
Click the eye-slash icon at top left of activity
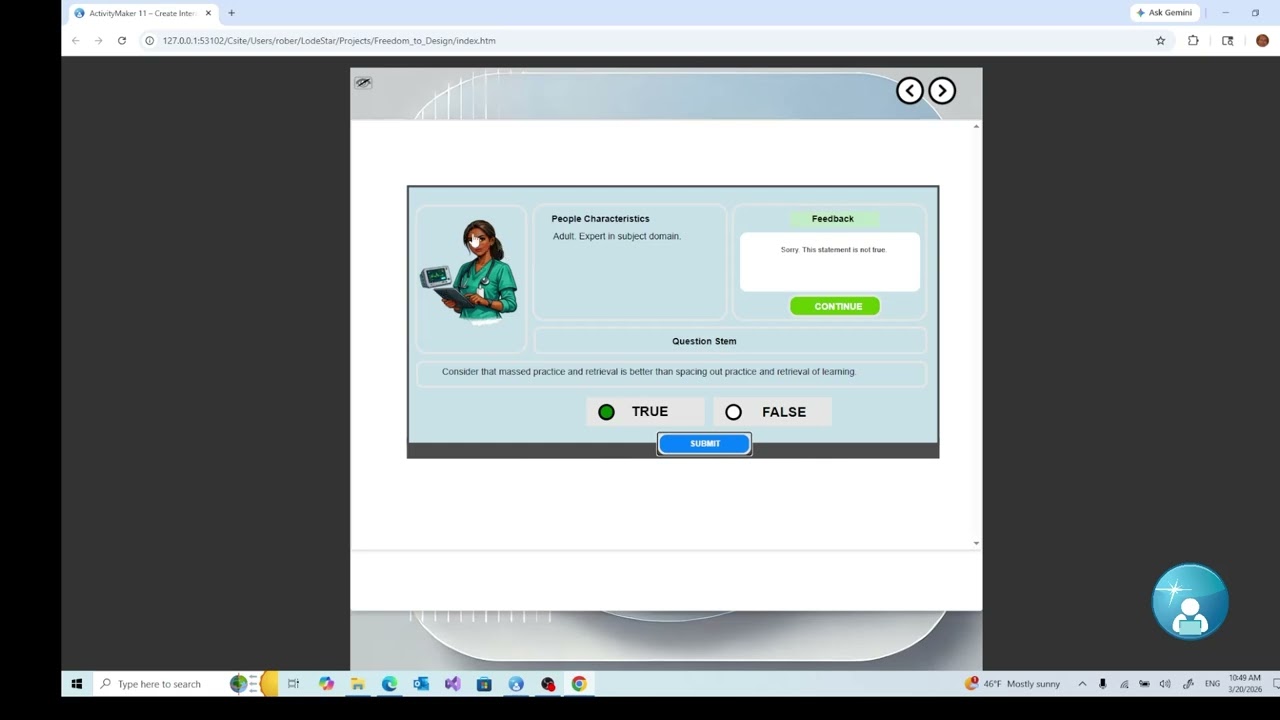363,83
